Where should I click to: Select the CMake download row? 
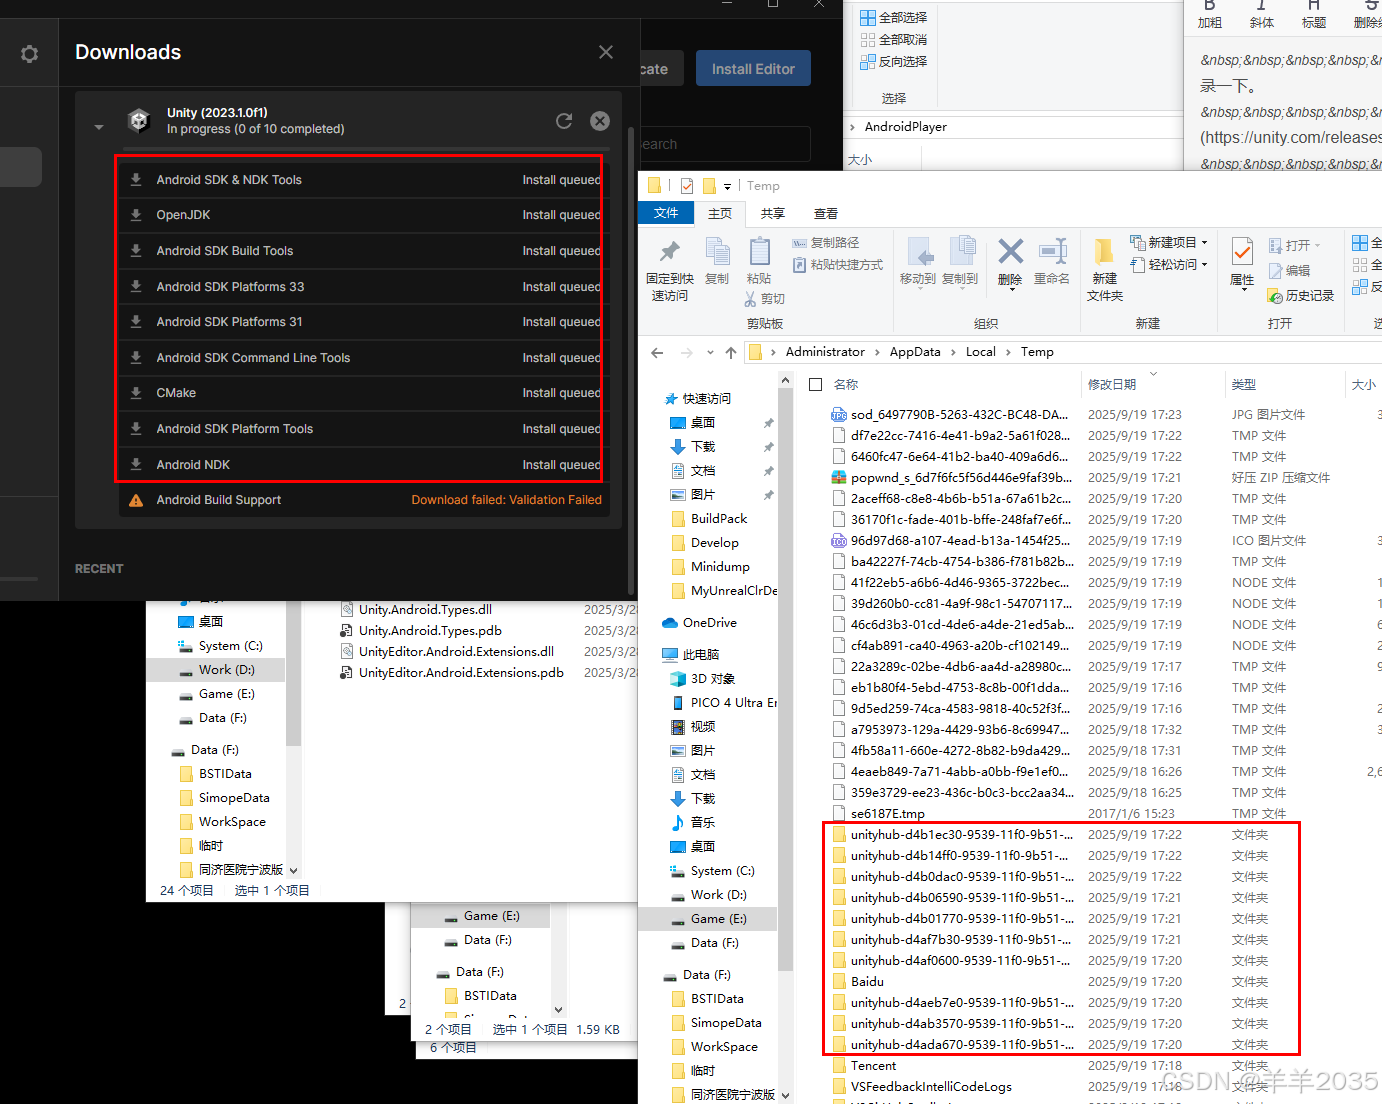point(365,393)
